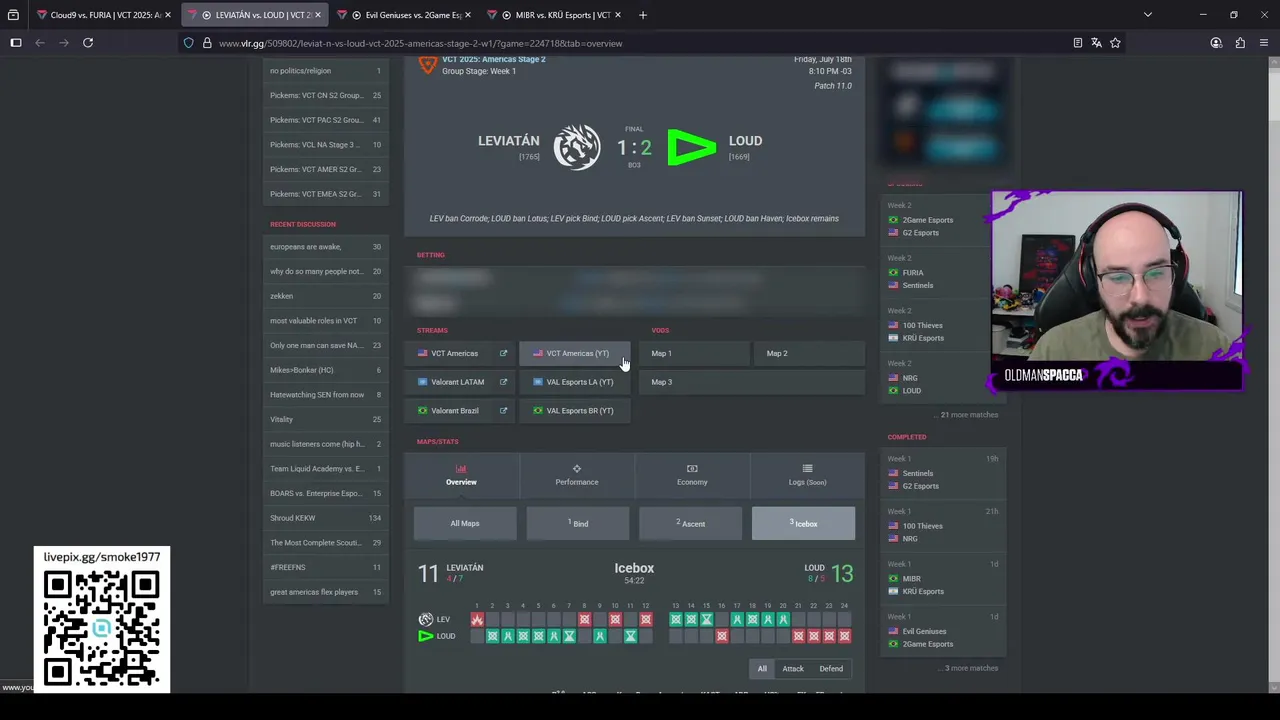Open the VCT Americas (YT) stream
This screenshot has height=720, width=1280.
coord(575,353)
